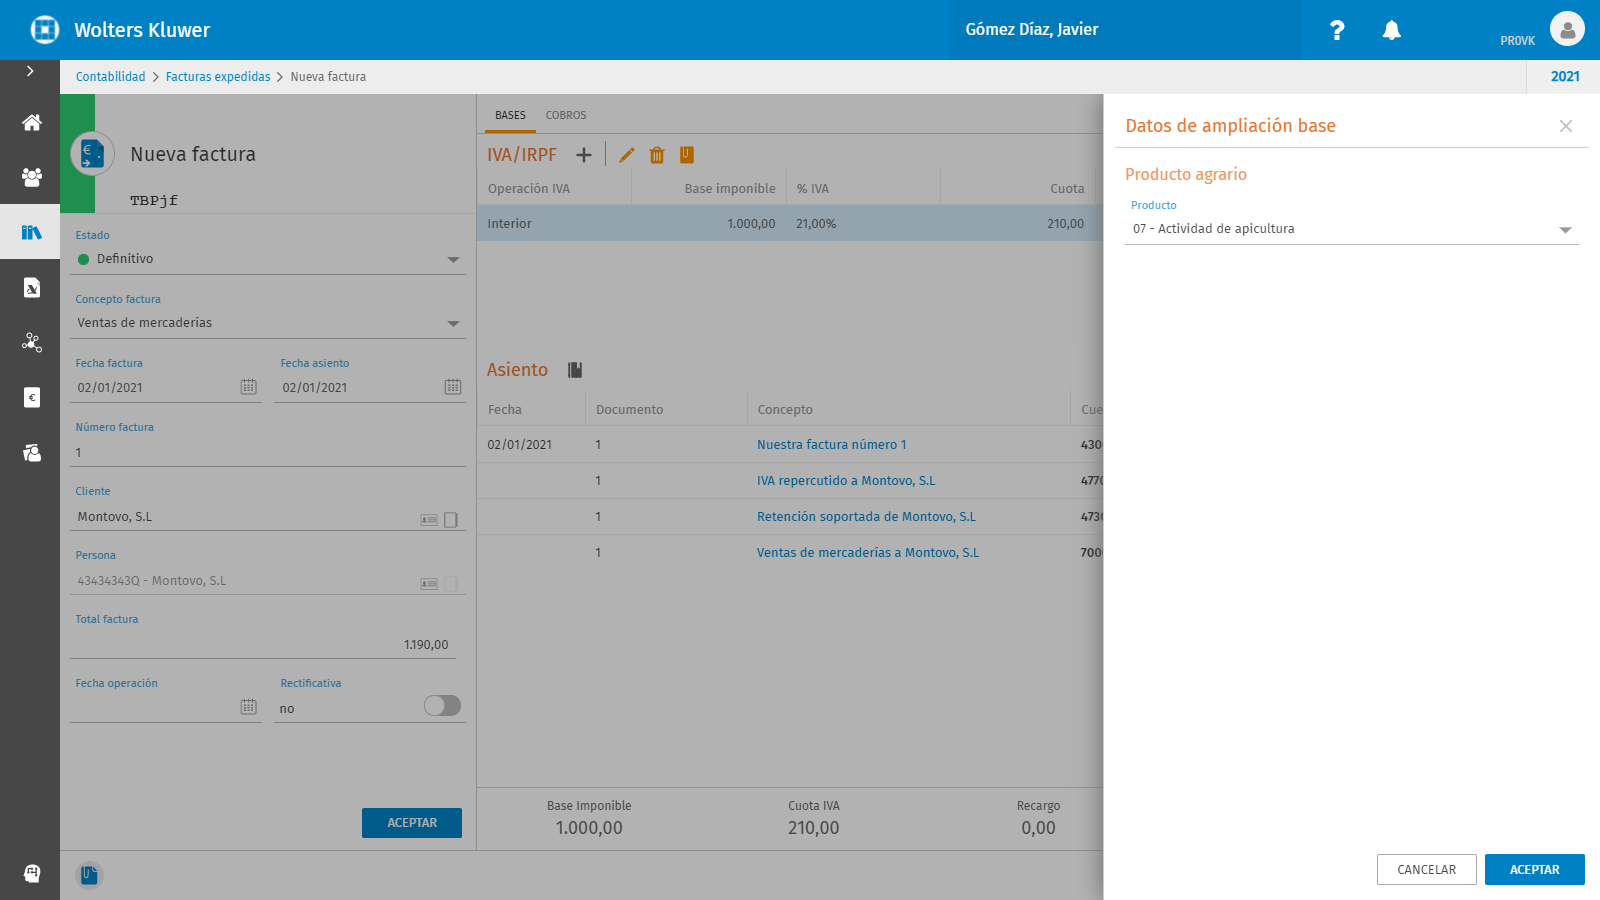This screenshot has height=900, width=1600.
Task: Switch to the BASES tab
Action: [x=510, y=115]
